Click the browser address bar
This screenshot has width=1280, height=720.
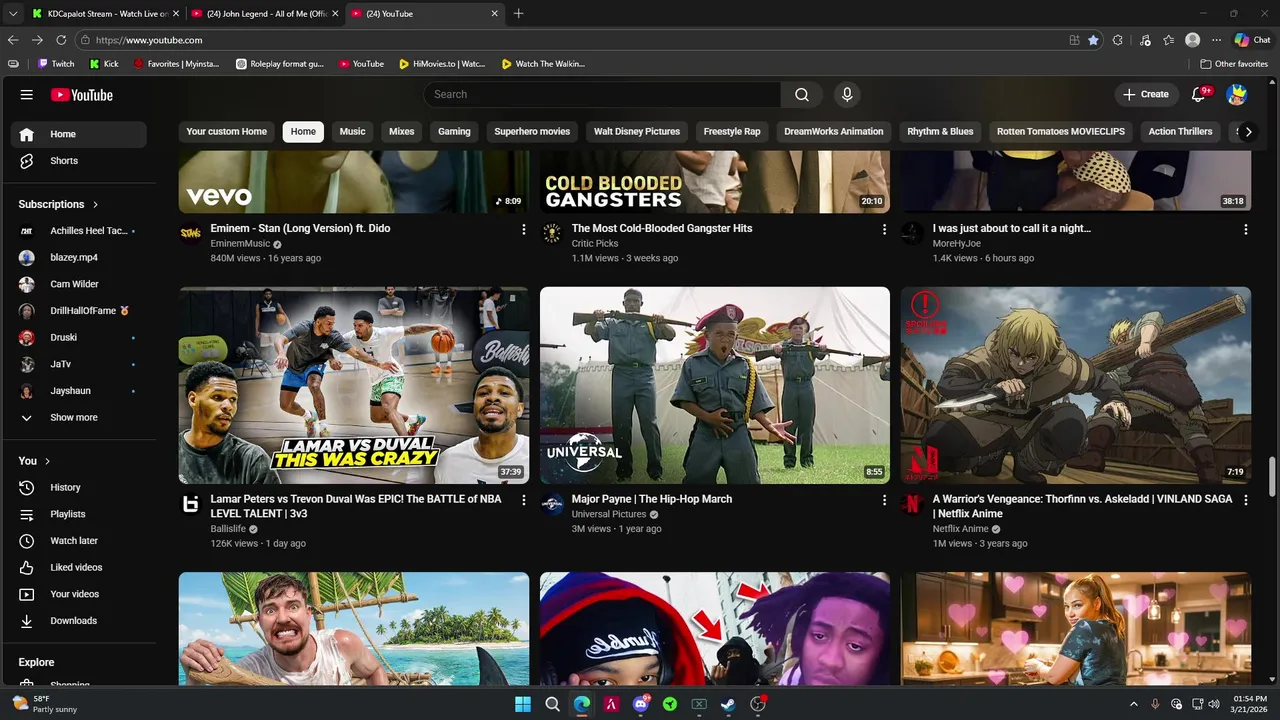(x=570, y=40)
